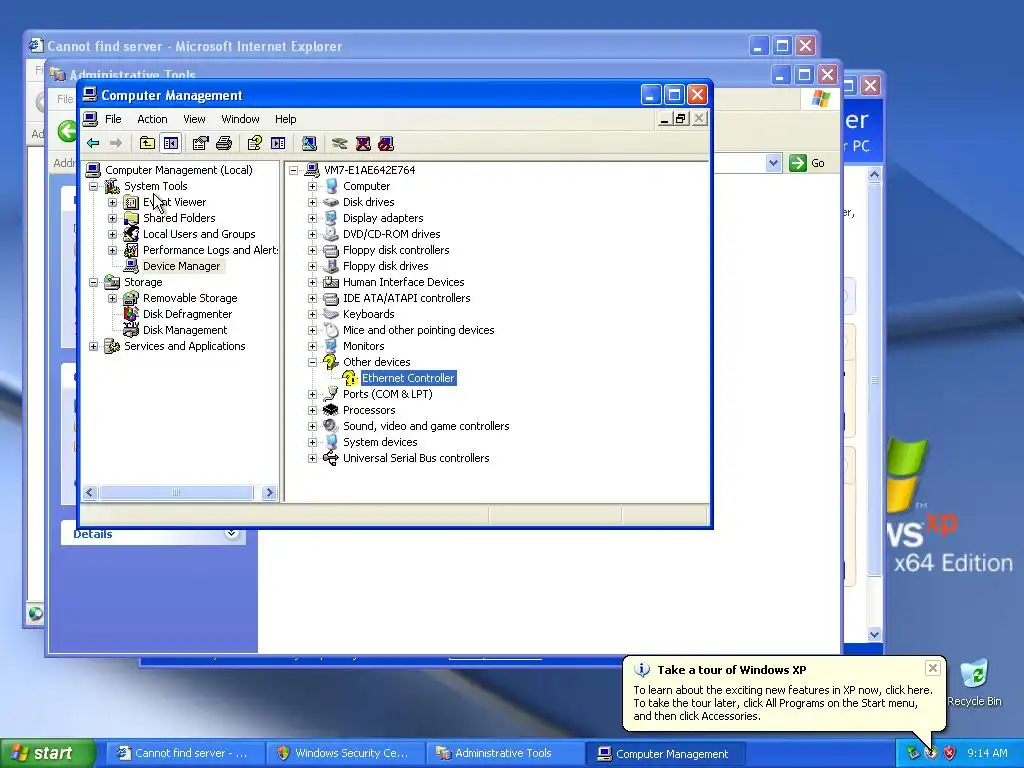This screenshot has height=768, width=1024.
Task: Click the console tree horizontal scrollbar left arrow
Action: click(90, 492)
